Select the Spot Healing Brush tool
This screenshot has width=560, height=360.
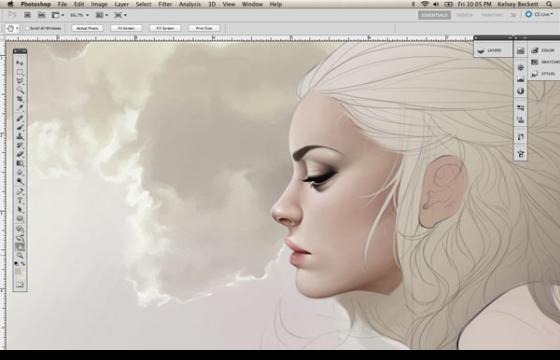20,118
